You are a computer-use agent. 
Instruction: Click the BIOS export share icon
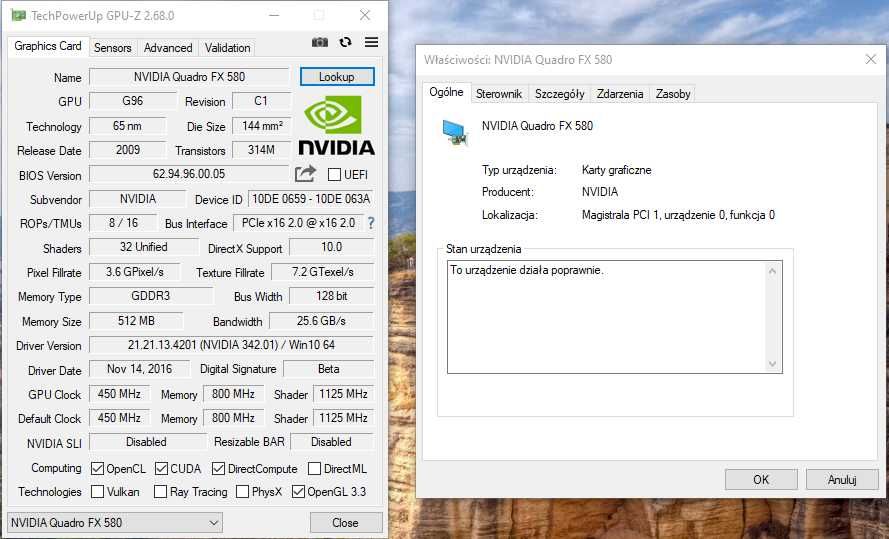tap(305, 173)
